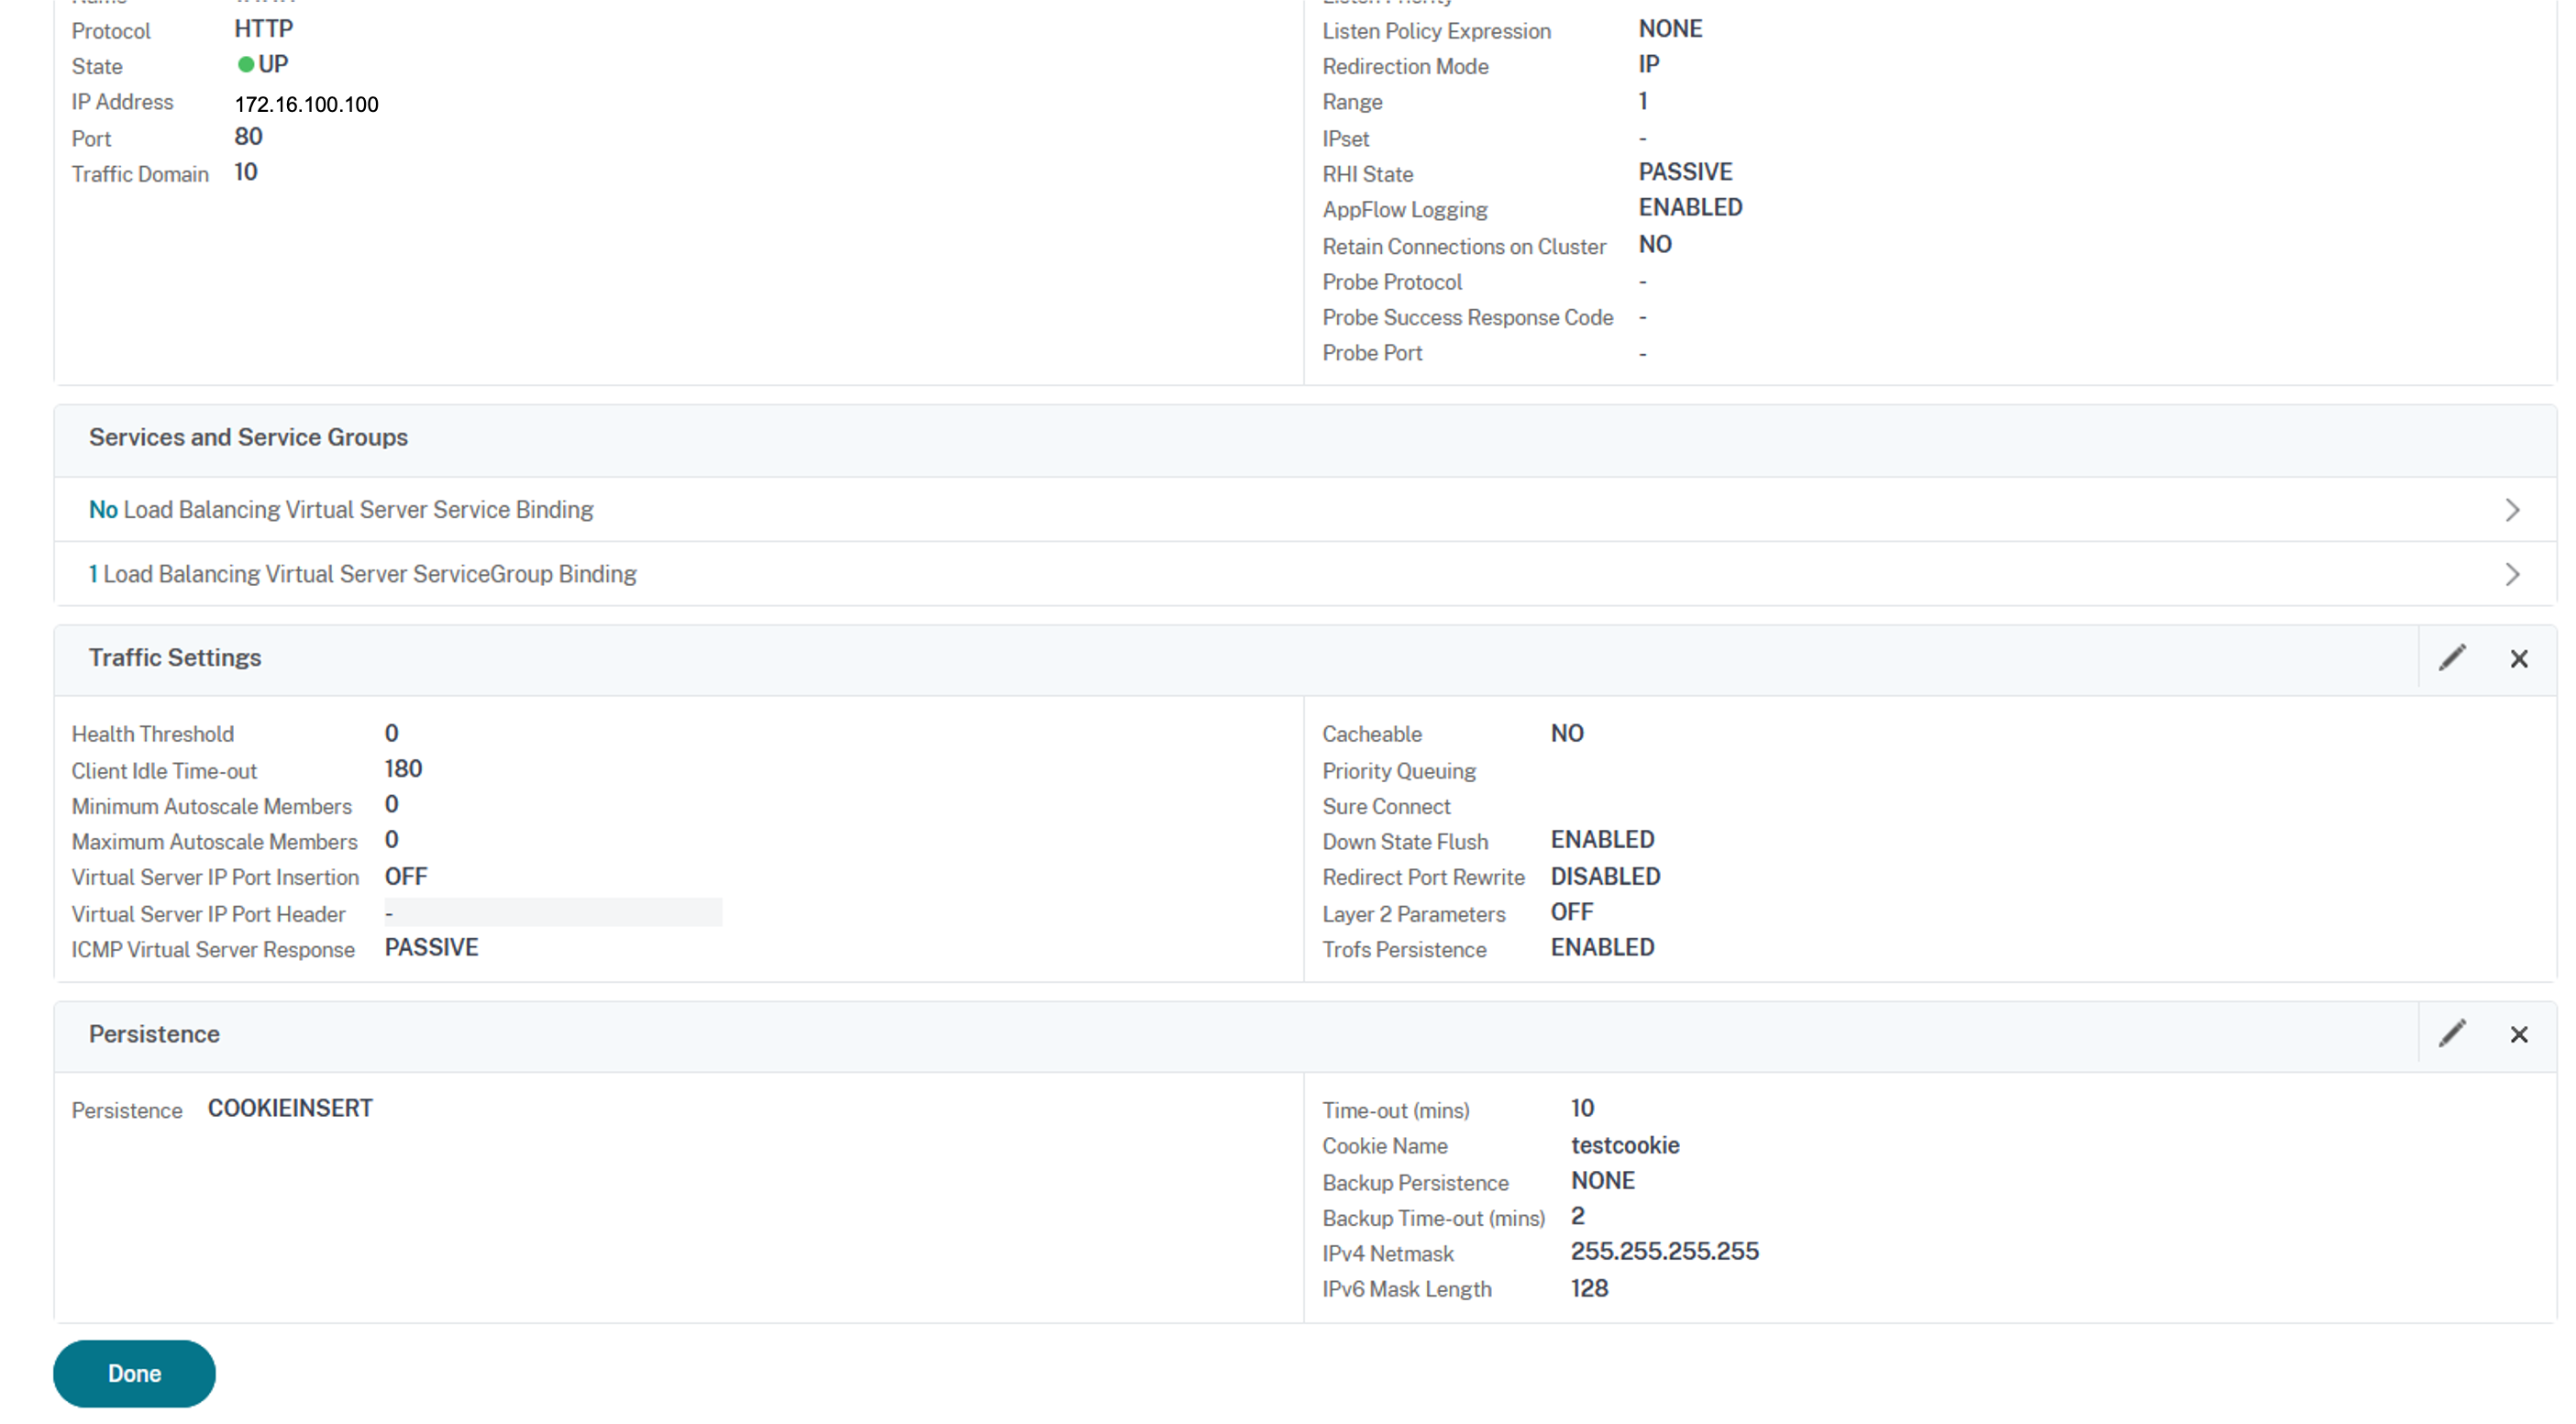Click the AppFlow Logging ENABLED value

1690,207
